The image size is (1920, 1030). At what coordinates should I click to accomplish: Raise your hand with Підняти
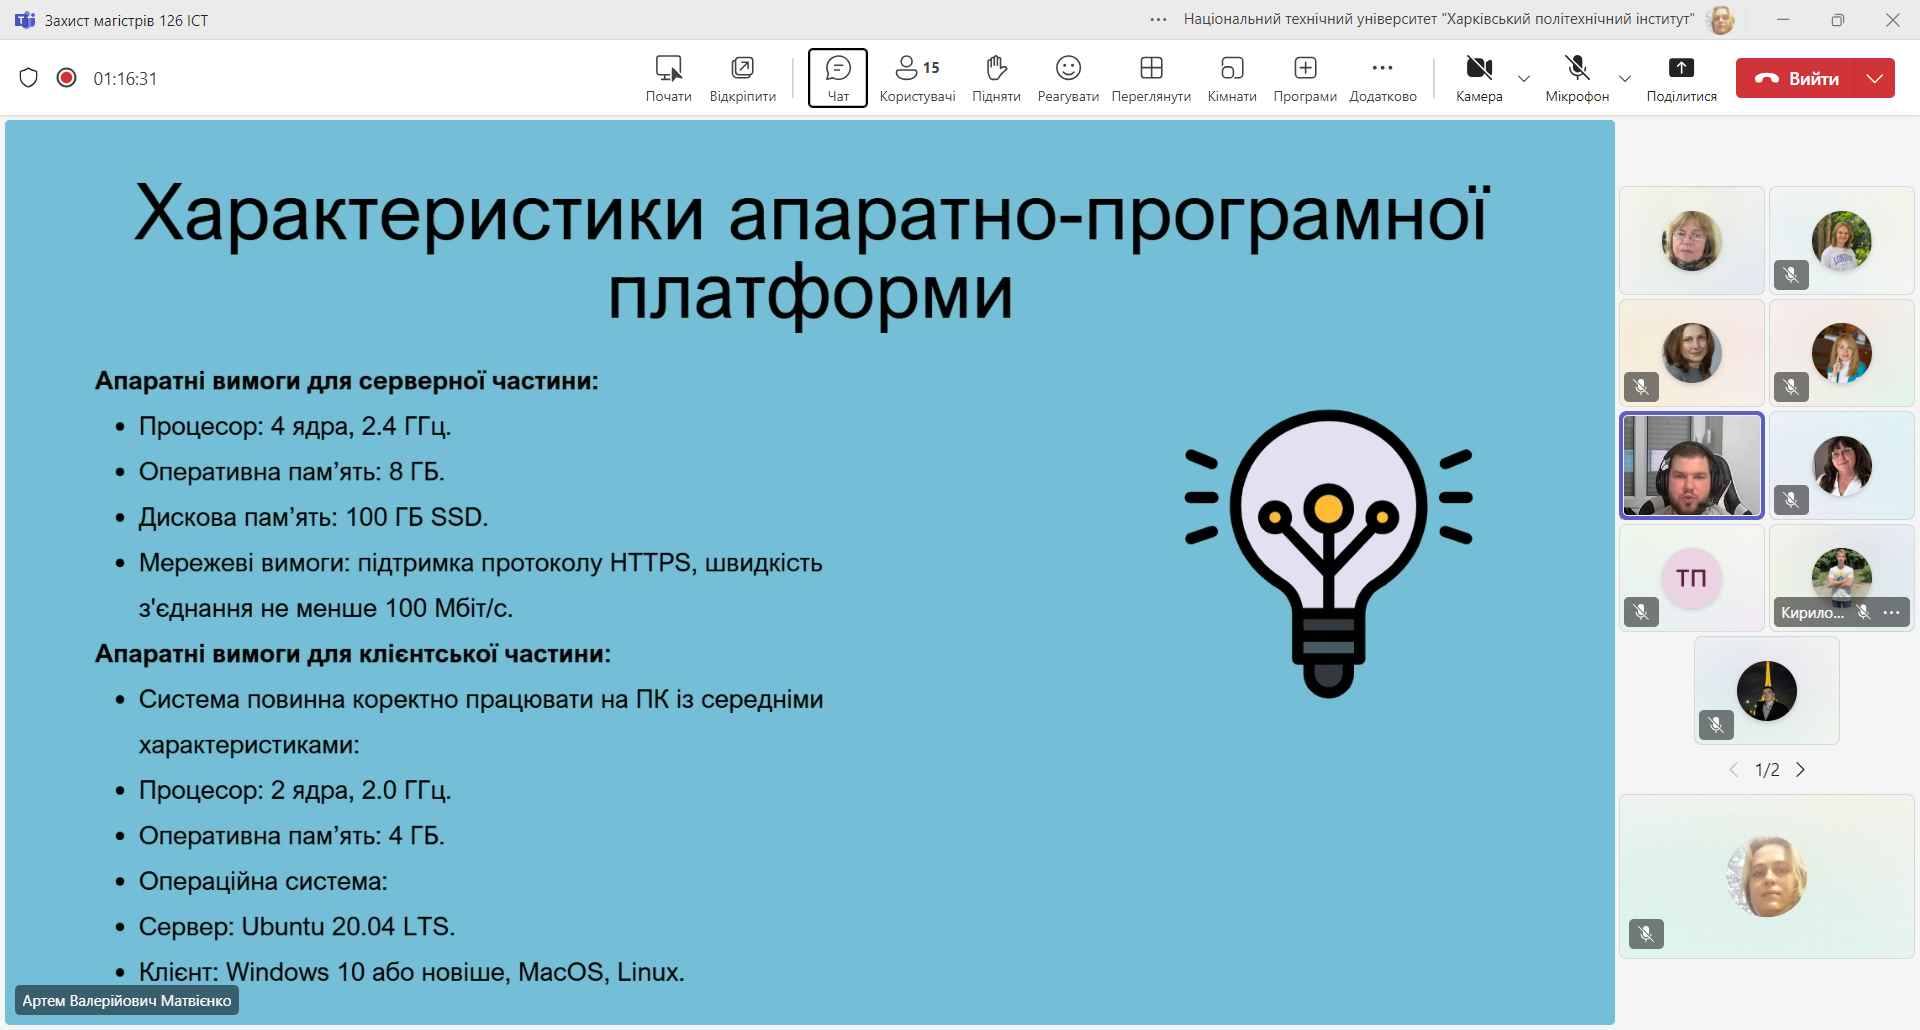click(x=996, y=78)
